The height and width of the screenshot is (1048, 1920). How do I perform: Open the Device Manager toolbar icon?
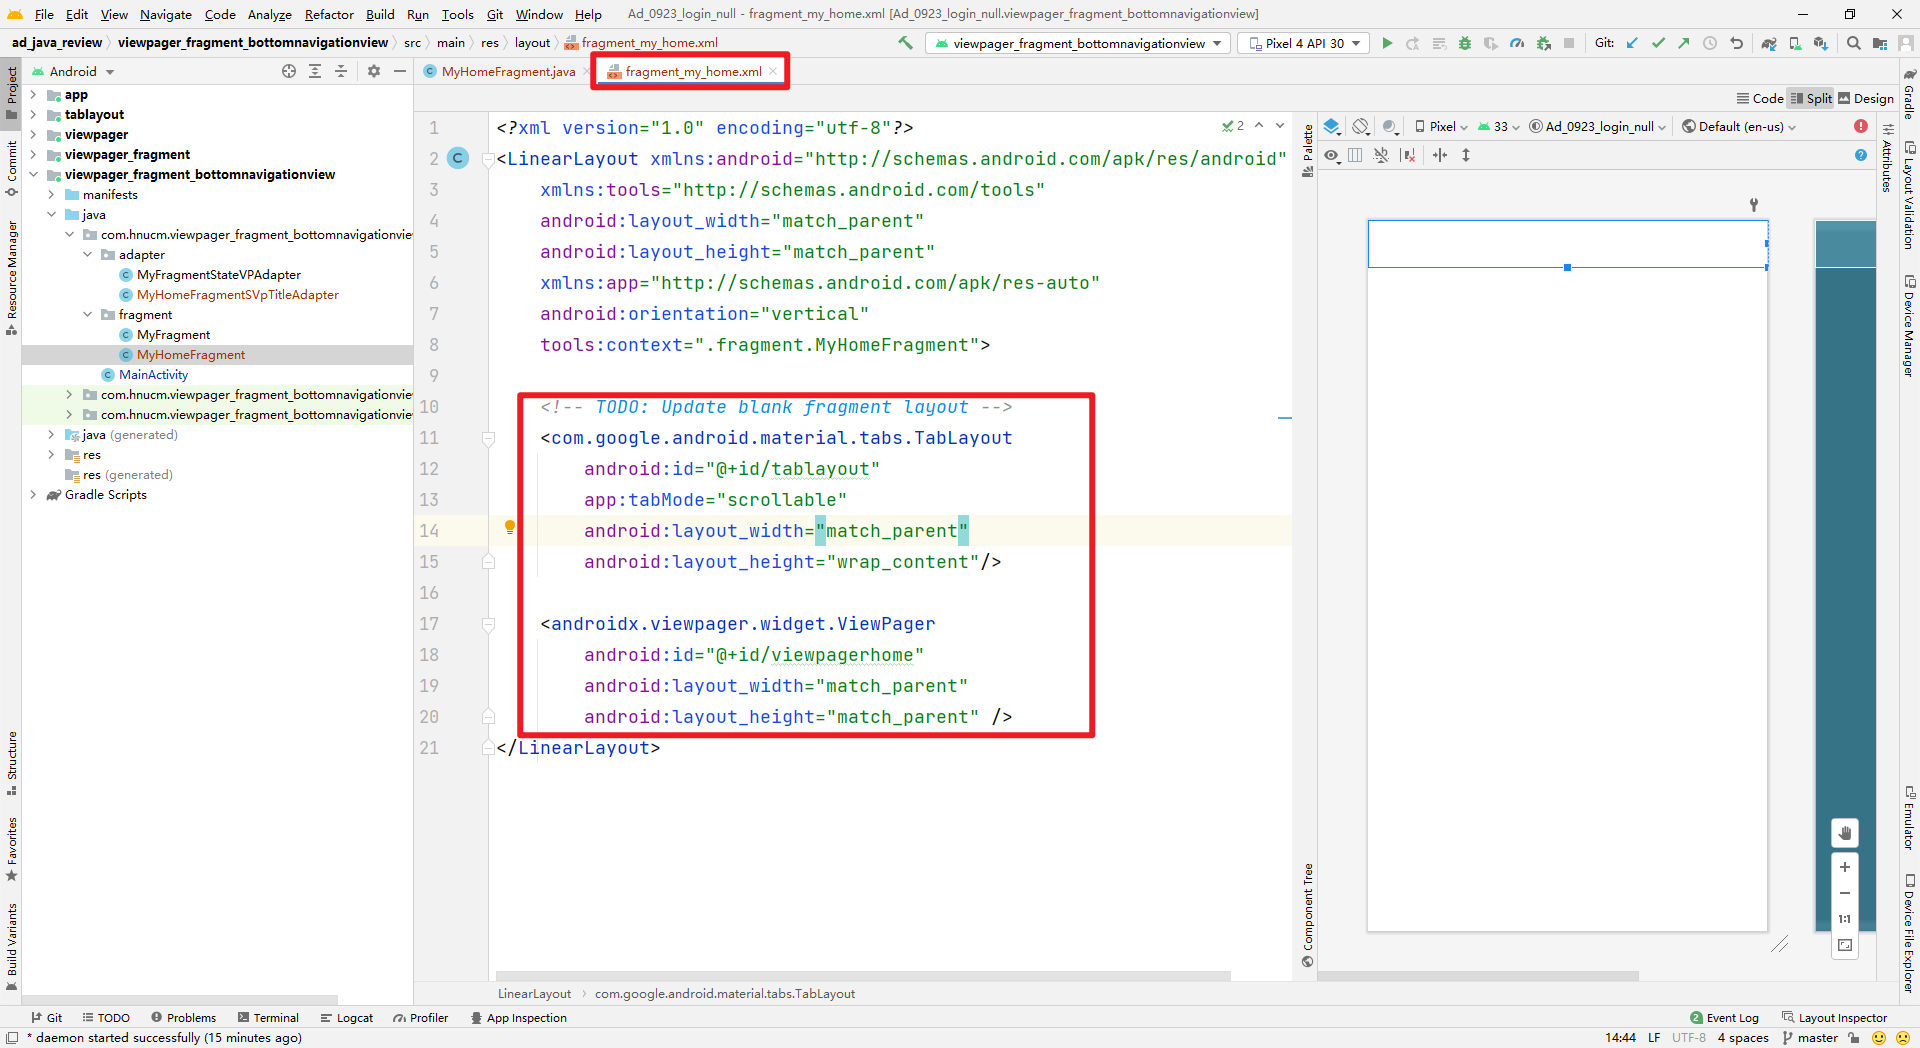tap(1795, 43)
